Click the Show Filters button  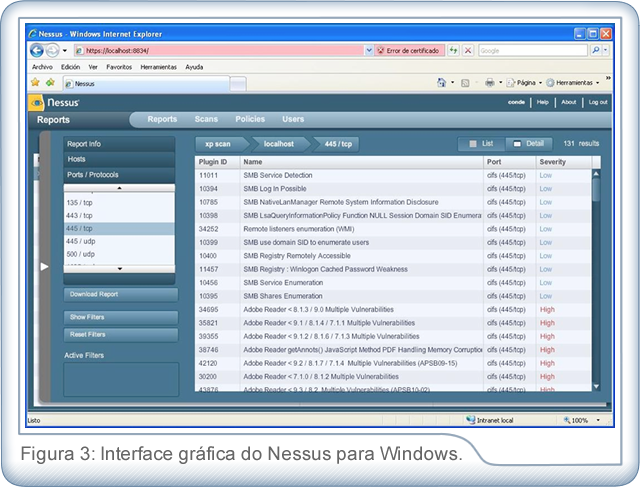[x=121, y=317]
